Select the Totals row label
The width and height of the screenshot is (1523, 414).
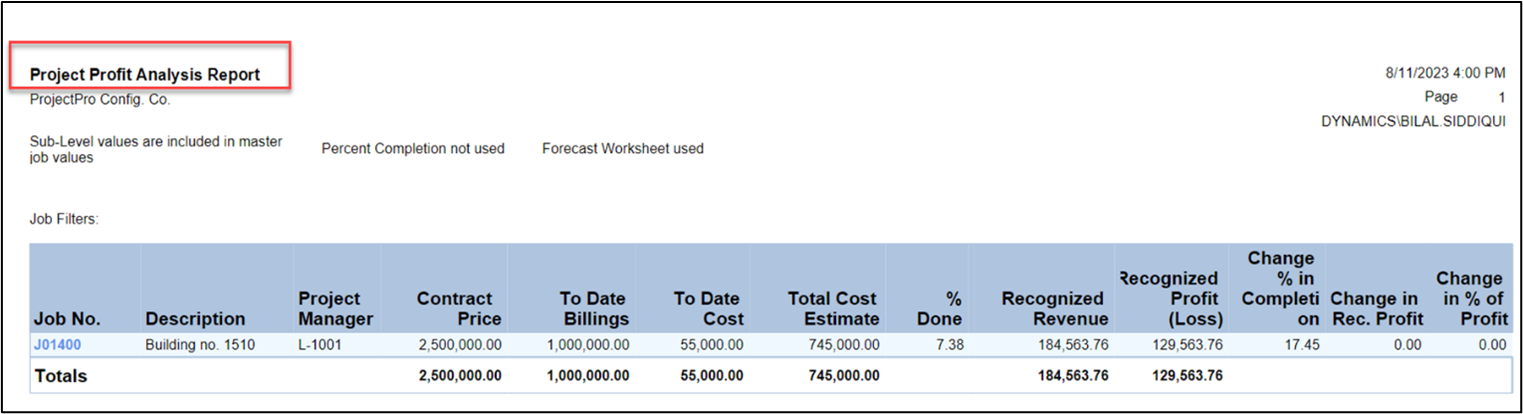[x=61, y=376]
